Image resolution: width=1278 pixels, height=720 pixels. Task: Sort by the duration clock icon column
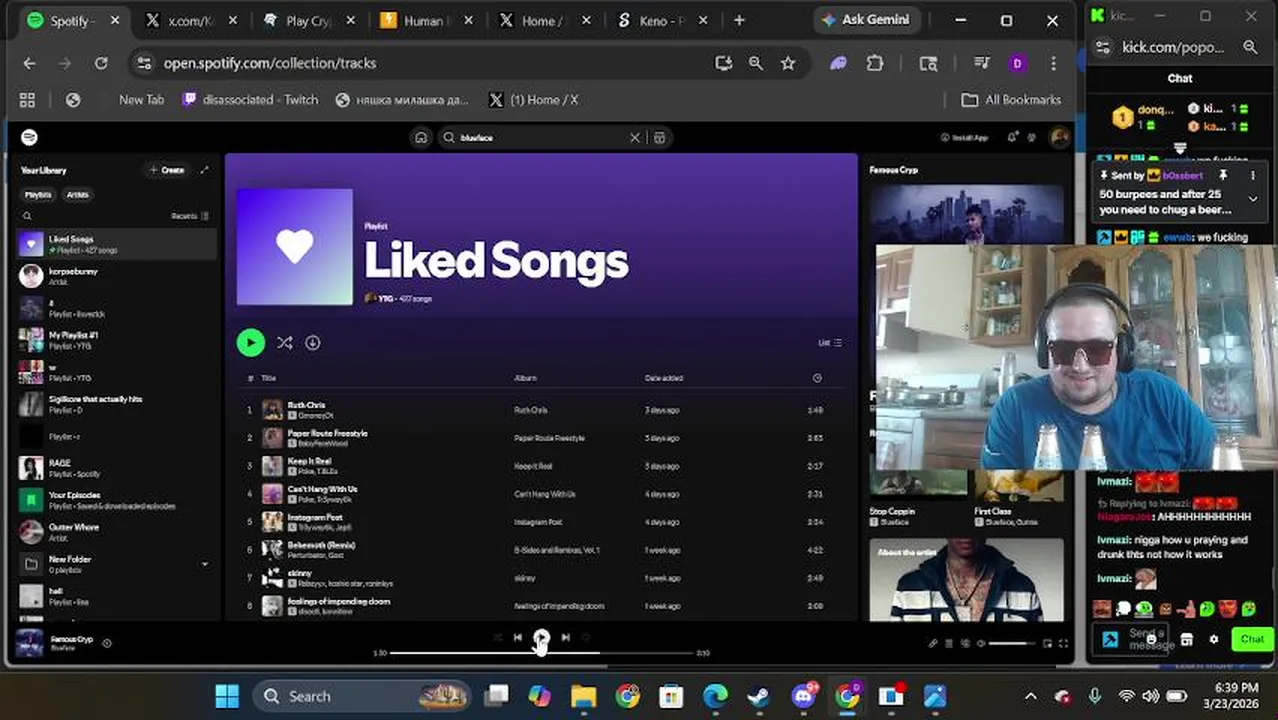[x=817, y=378]
